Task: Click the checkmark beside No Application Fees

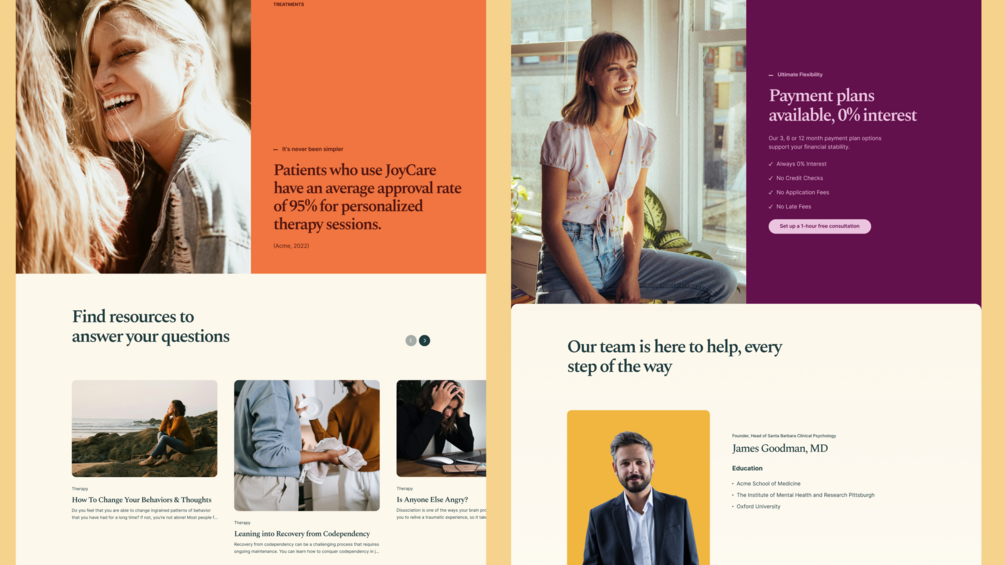Action: pyautogui.click(x=770, y=192)
